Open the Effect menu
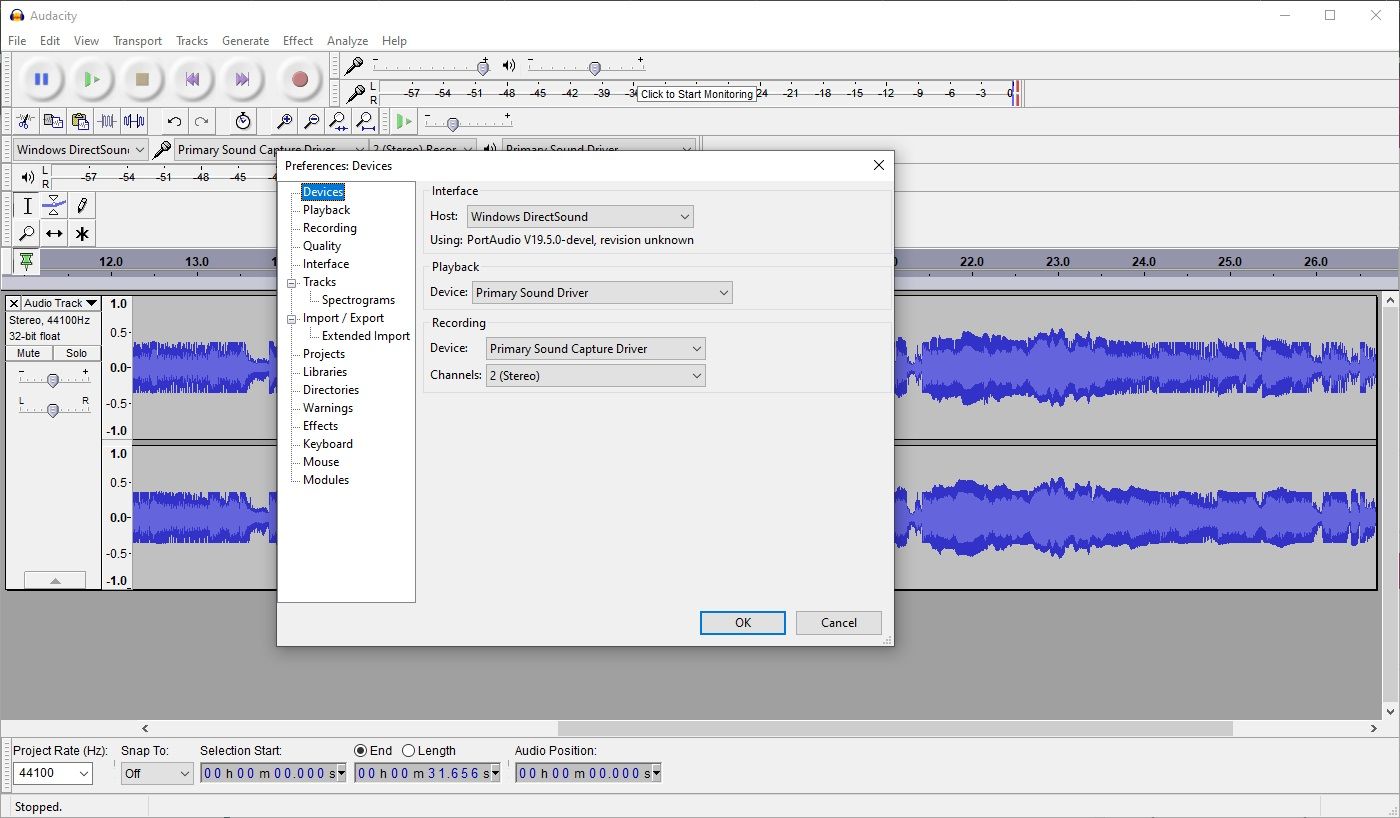 298,41
